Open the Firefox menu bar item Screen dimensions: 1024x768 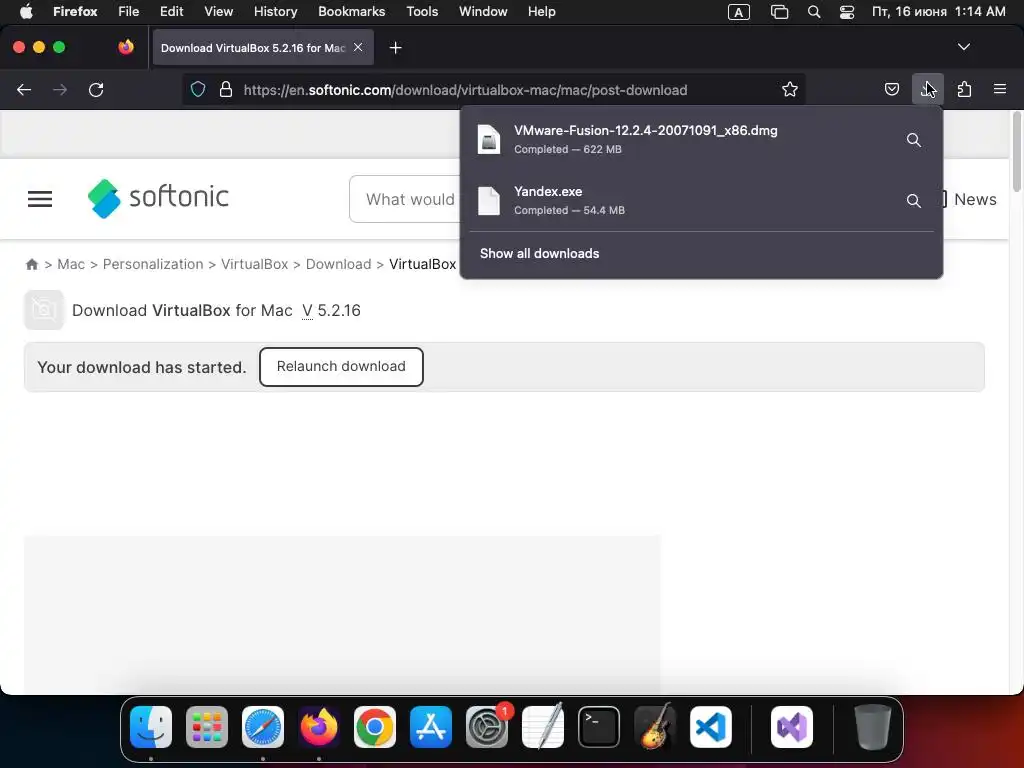[x=75, y=11]
